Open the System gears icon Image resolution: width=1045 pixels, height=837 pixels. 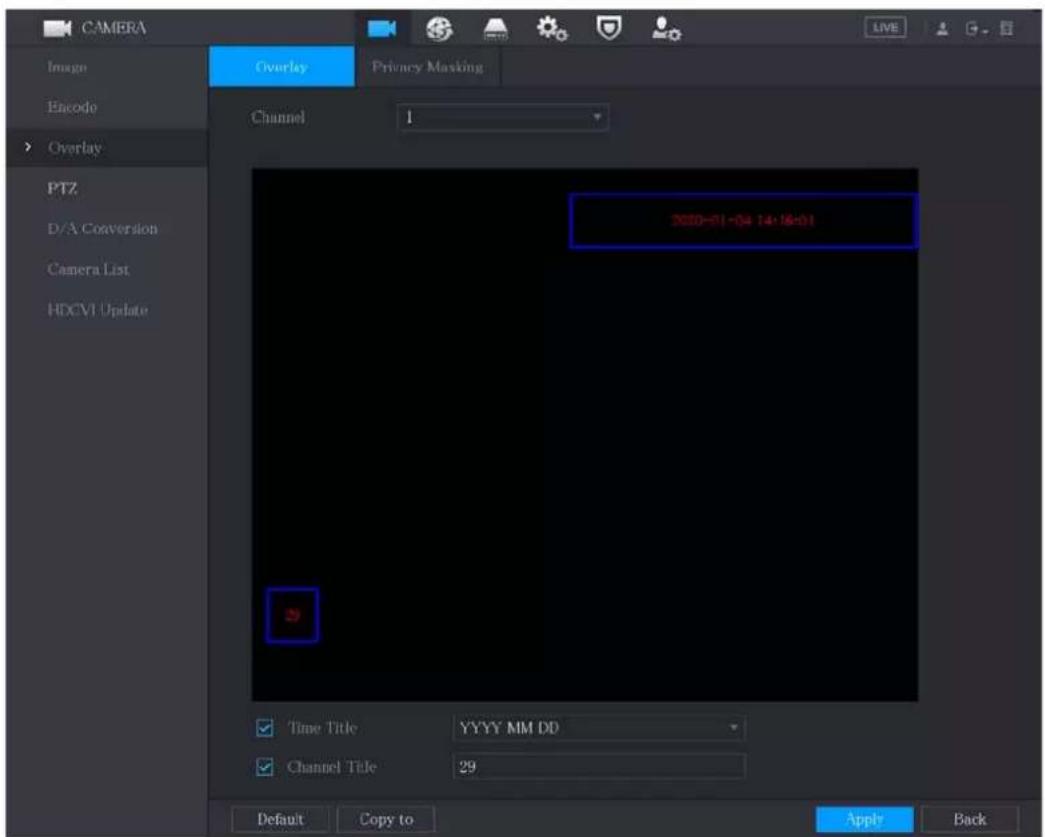coord(552,29)
